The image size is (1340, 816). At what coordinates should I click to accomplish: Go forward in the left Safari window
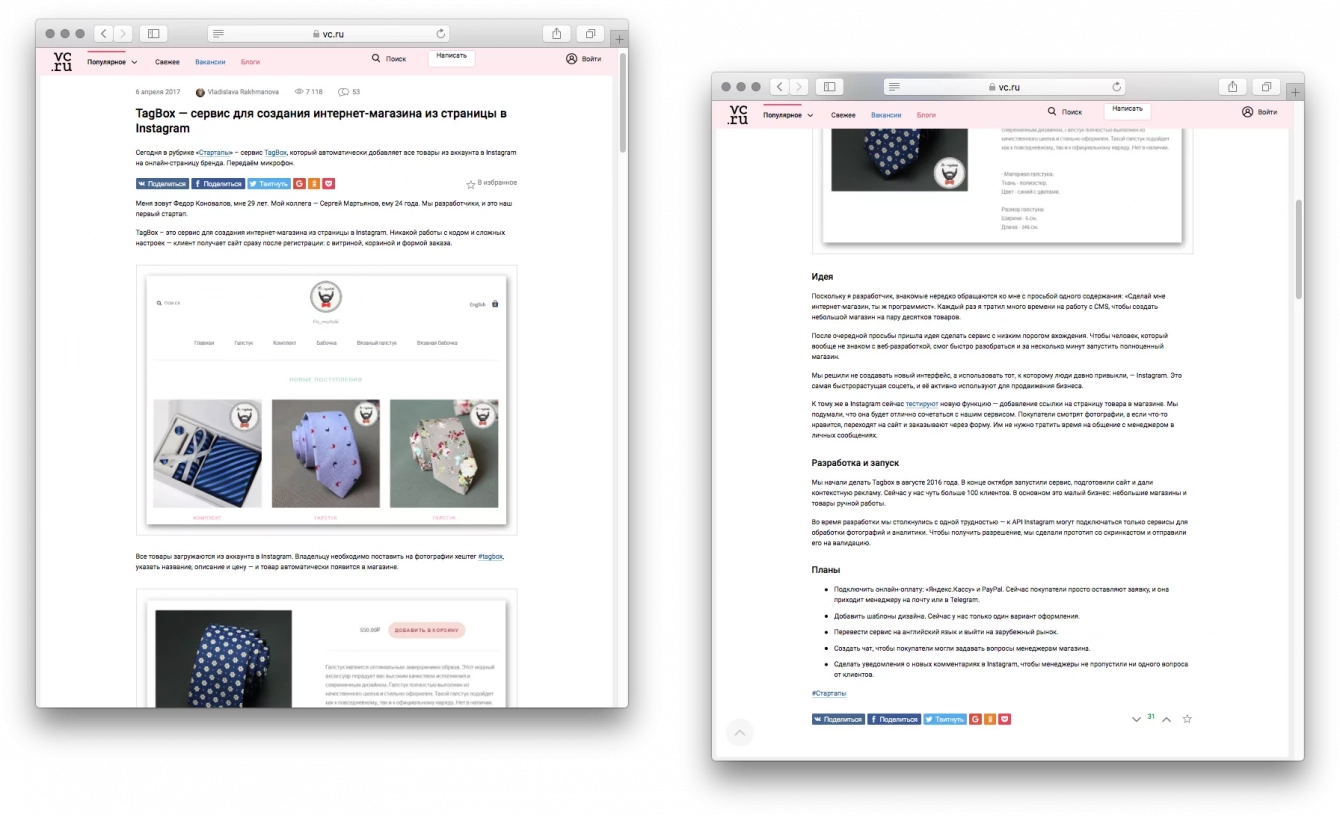click(x=122, y=34)
